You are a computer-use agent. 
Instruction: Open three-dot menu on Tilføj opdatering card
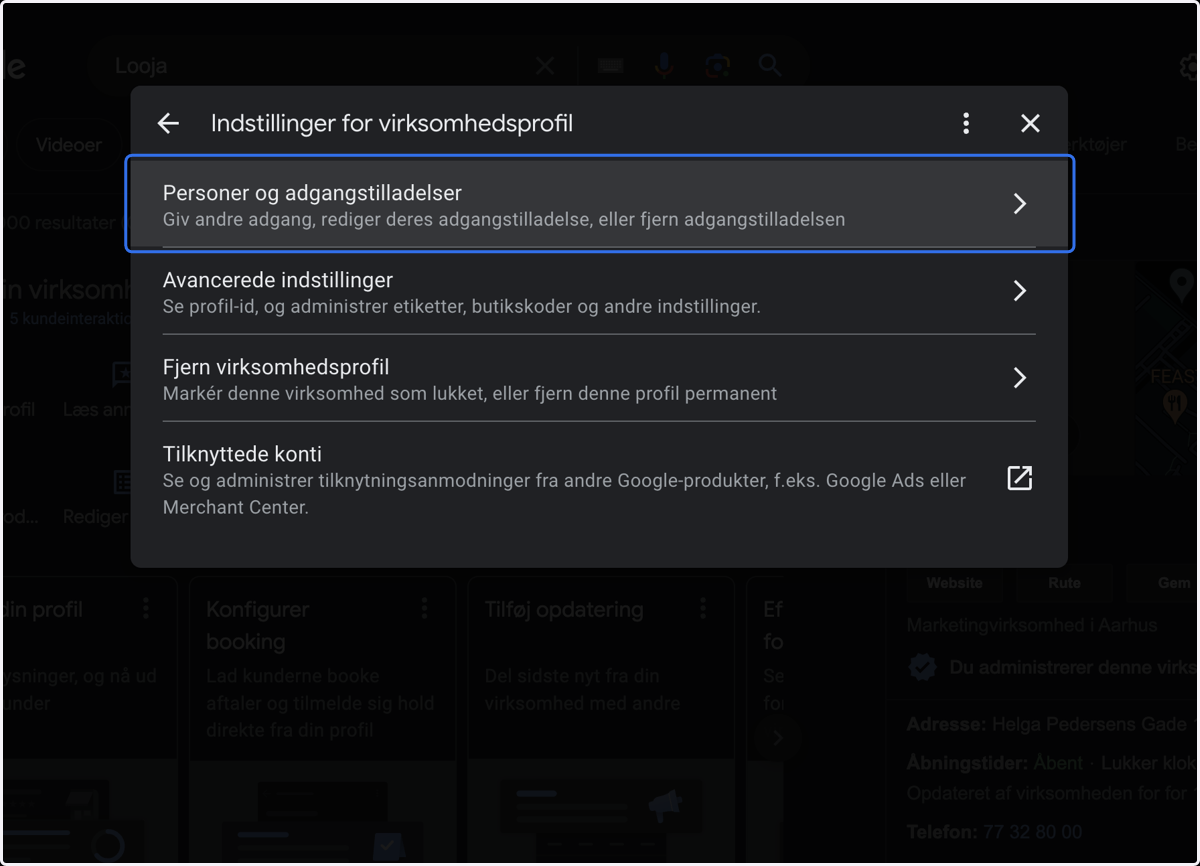703,608
